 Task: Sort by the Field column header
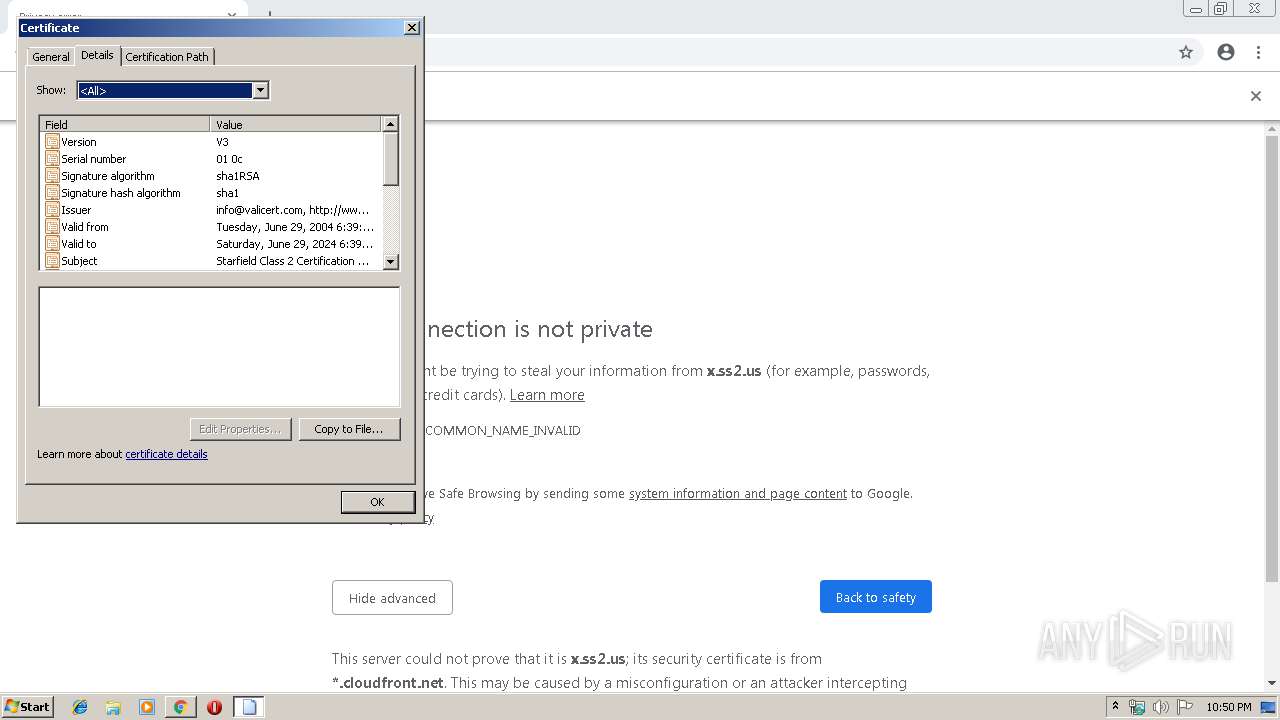pos(125,124)
